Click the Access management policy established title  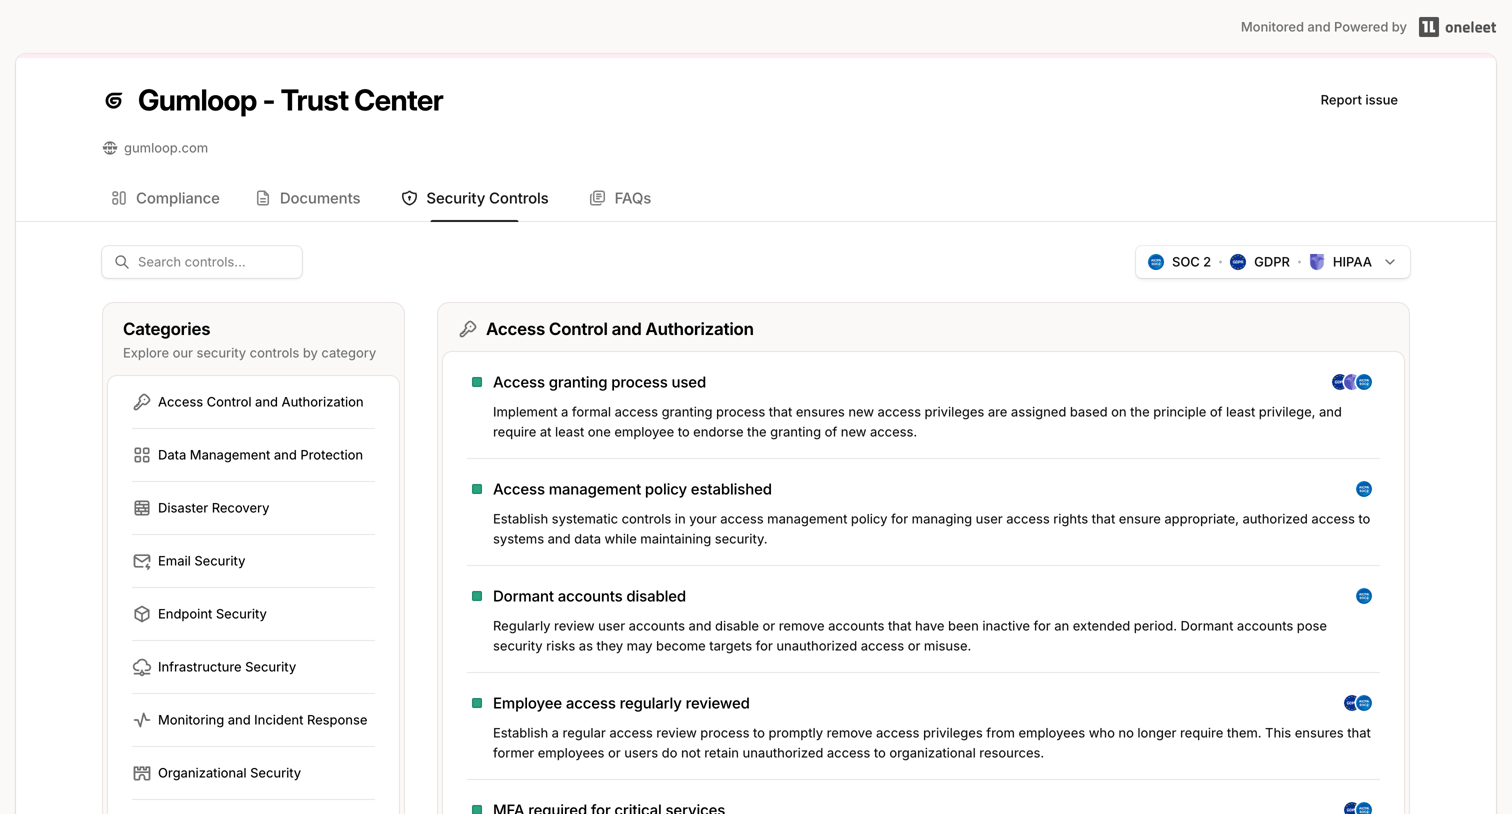tap(632, 489)
